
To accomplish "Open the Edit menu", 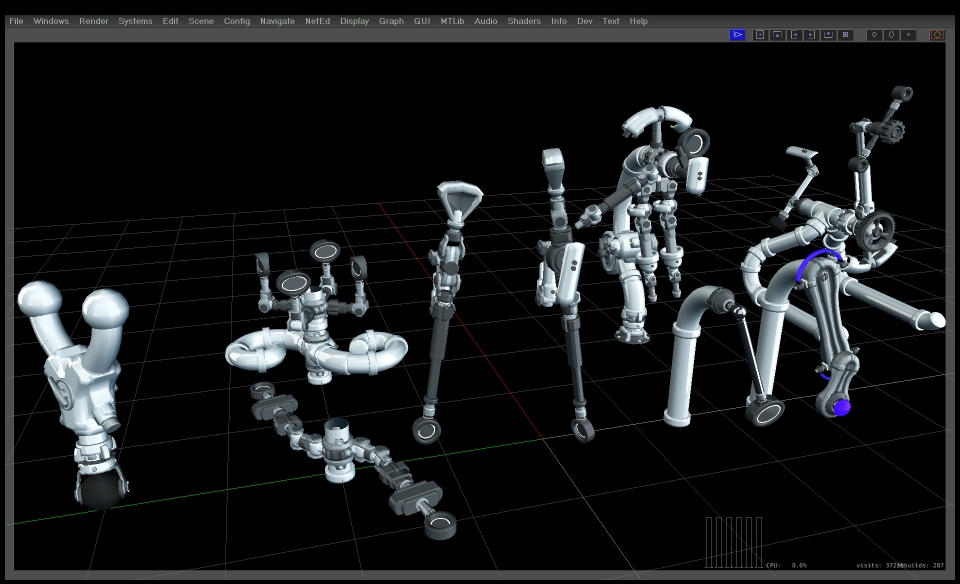I will coord(170,21).
